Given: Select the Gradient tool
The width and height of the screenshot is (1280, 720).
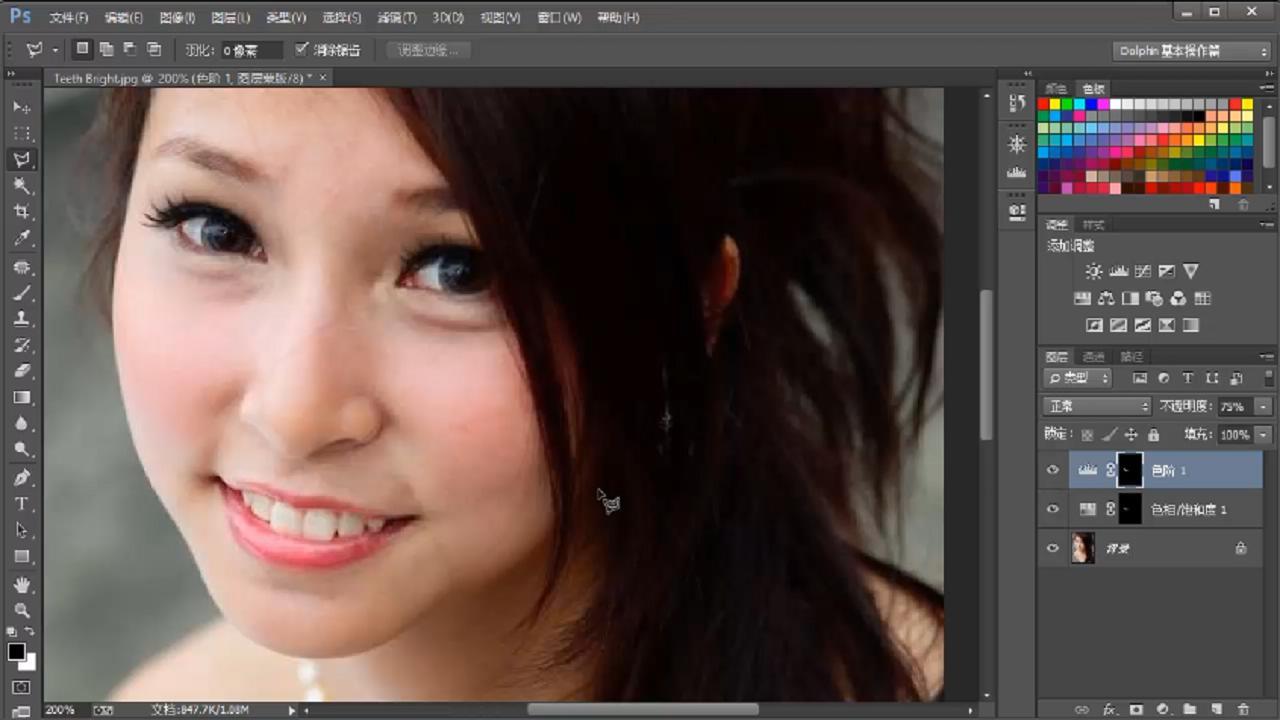Looking at the screenshot, I should [22, 397].
